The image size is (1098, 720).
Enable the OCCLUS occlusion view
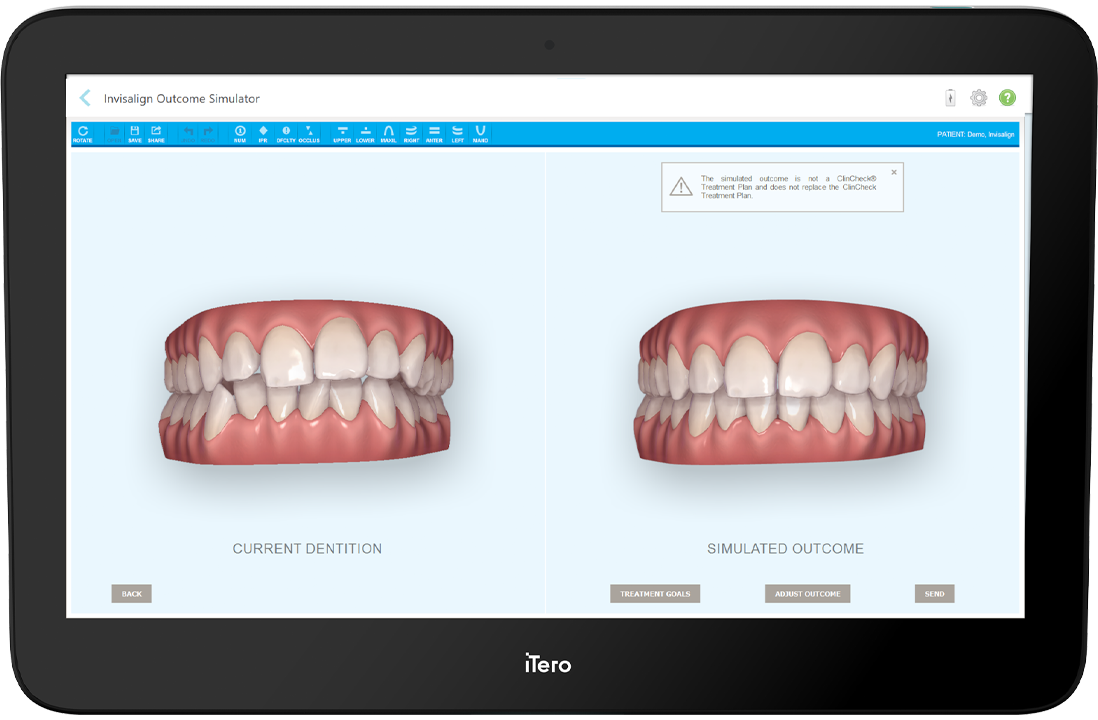pos(309,134)
